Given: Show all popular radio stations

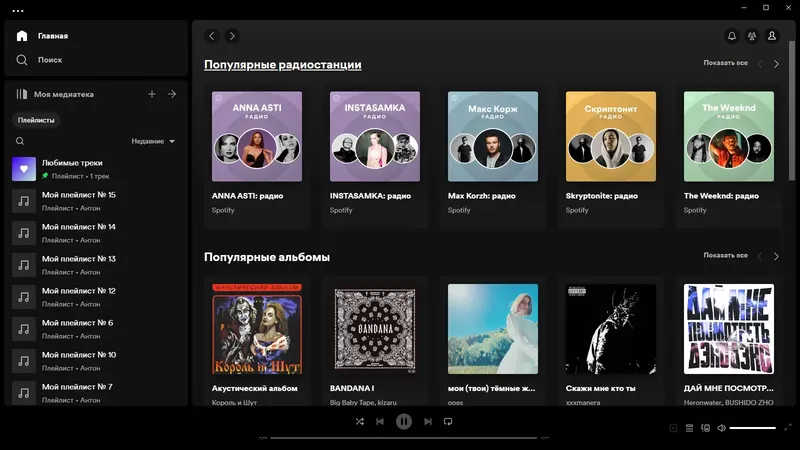Looking at the screenshot, I should pyautogui.click(x=726, y=63).
